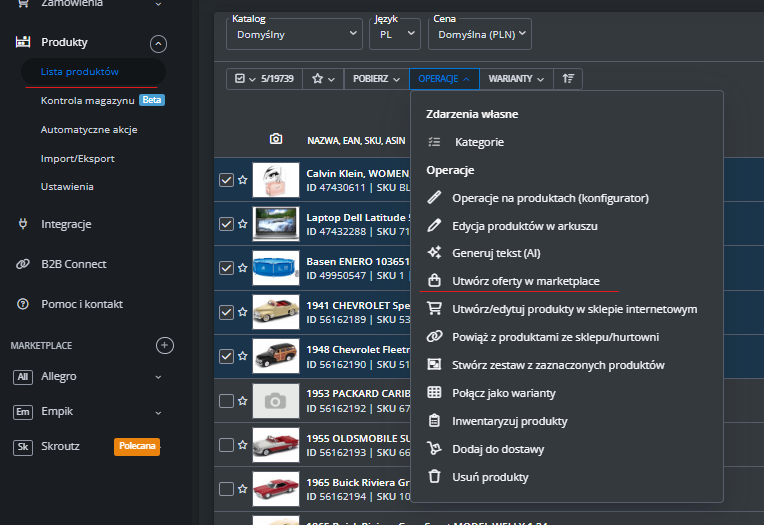
Task: Open the Cena price dropdown
Action: click(480, 34)
